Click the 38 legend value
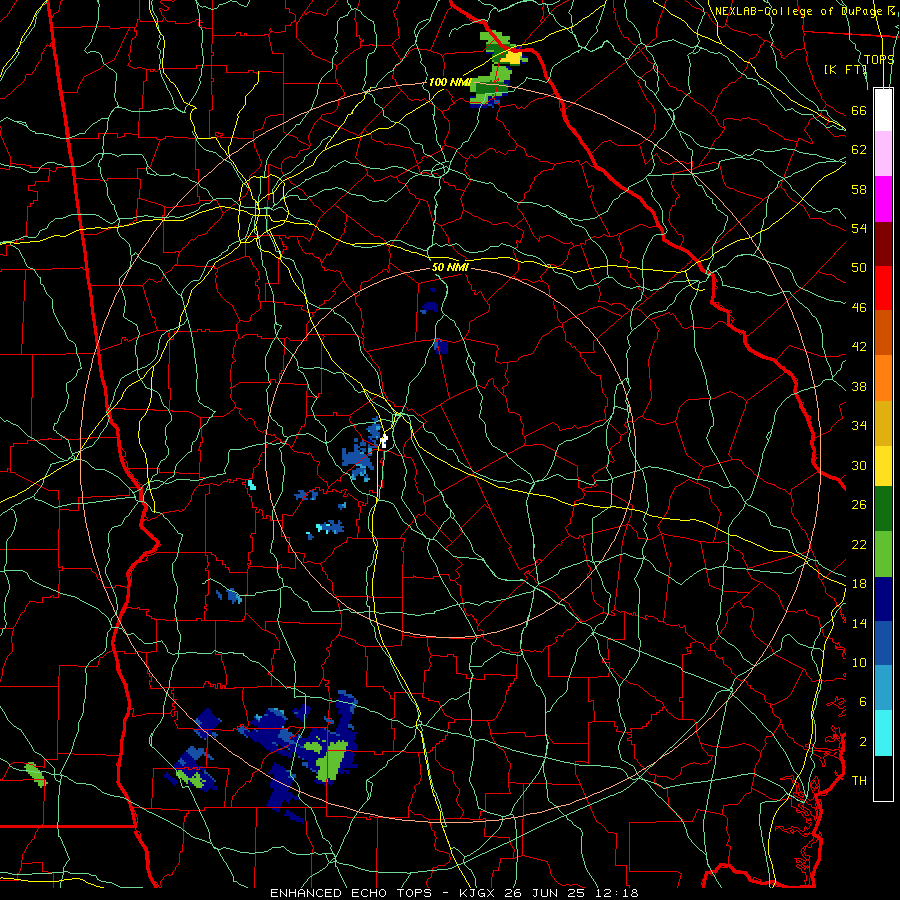 (859, 386)
